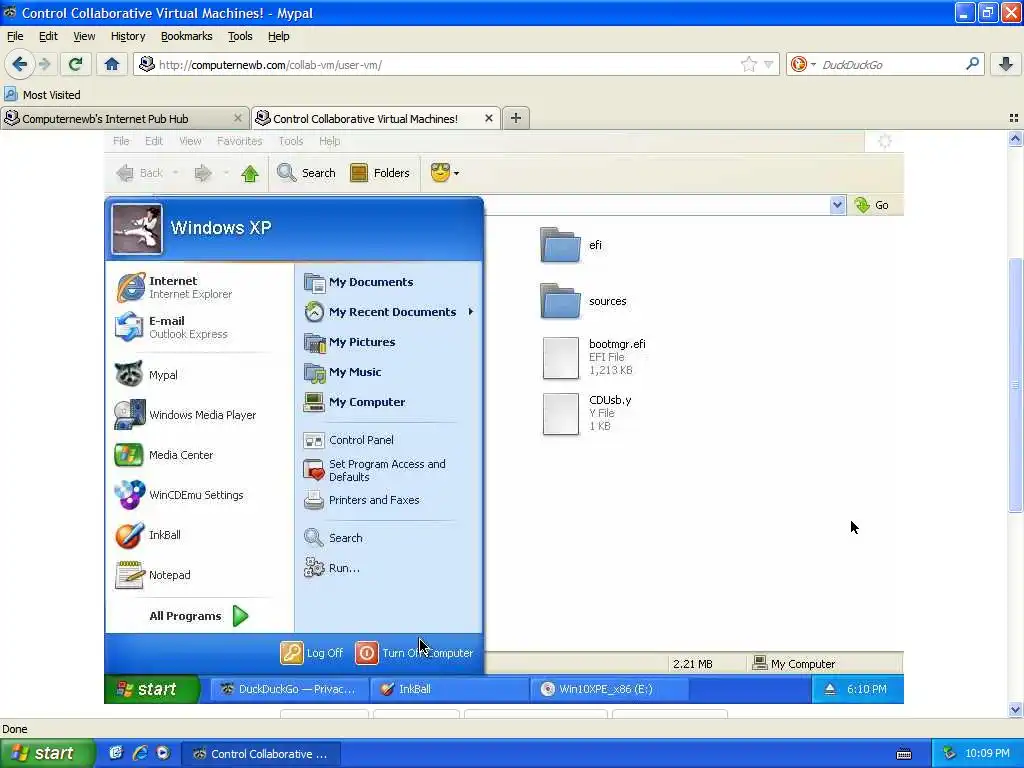Expand All Programs in VM Start menu

[199, 616]
